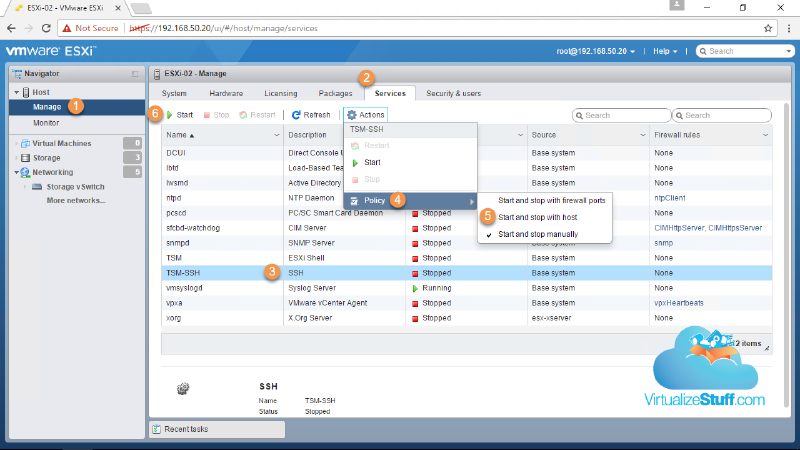Click the Refresh circular arrow icon
The height and width of the screenshot is (450, 800).
coord(296,115)
